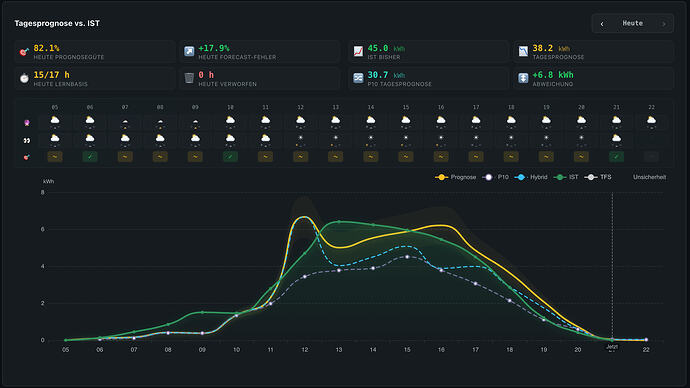Toggle Unsicherheit band in legend

point(649,177)
